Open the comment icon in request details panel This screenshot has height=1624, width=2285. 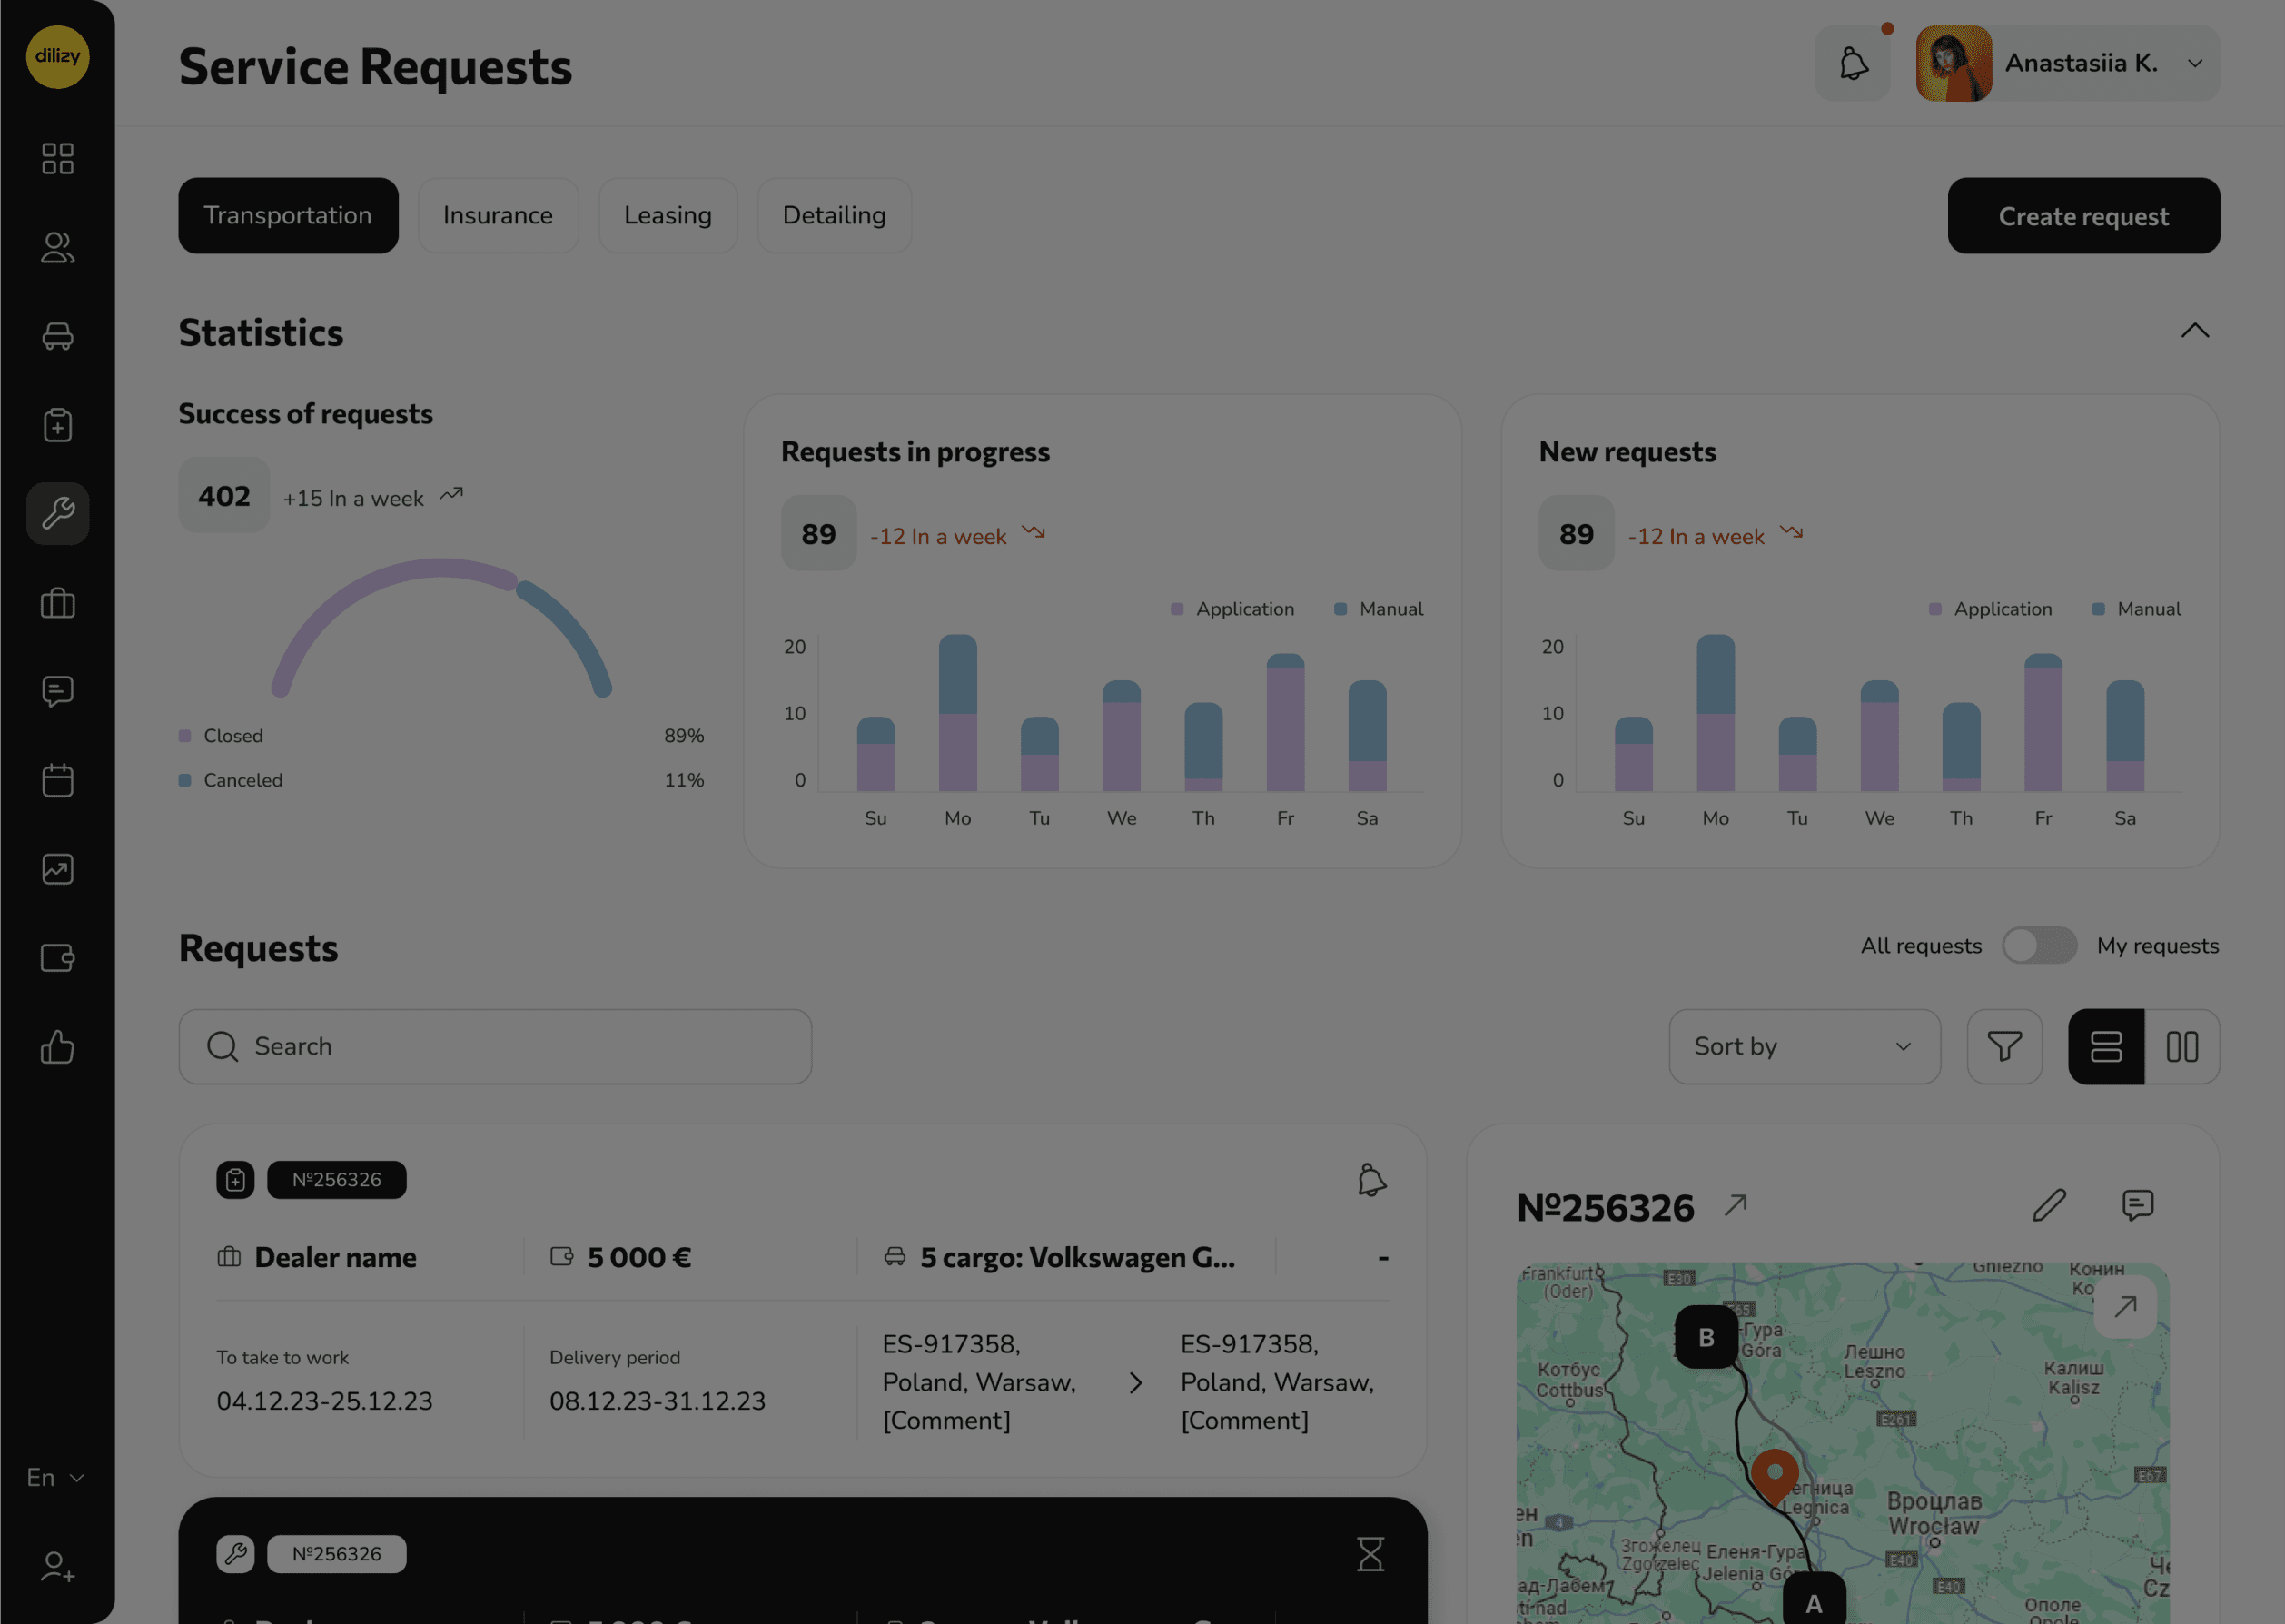point(2137,1205)
